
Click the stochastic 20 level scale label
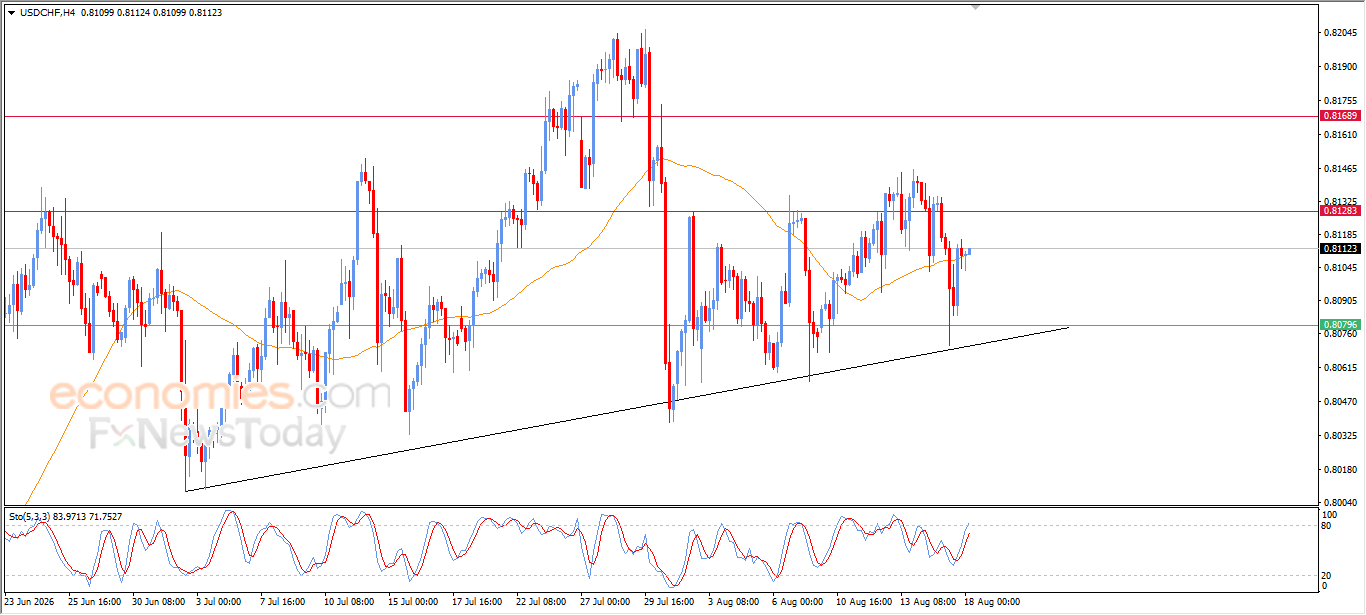click(1326, 575)
